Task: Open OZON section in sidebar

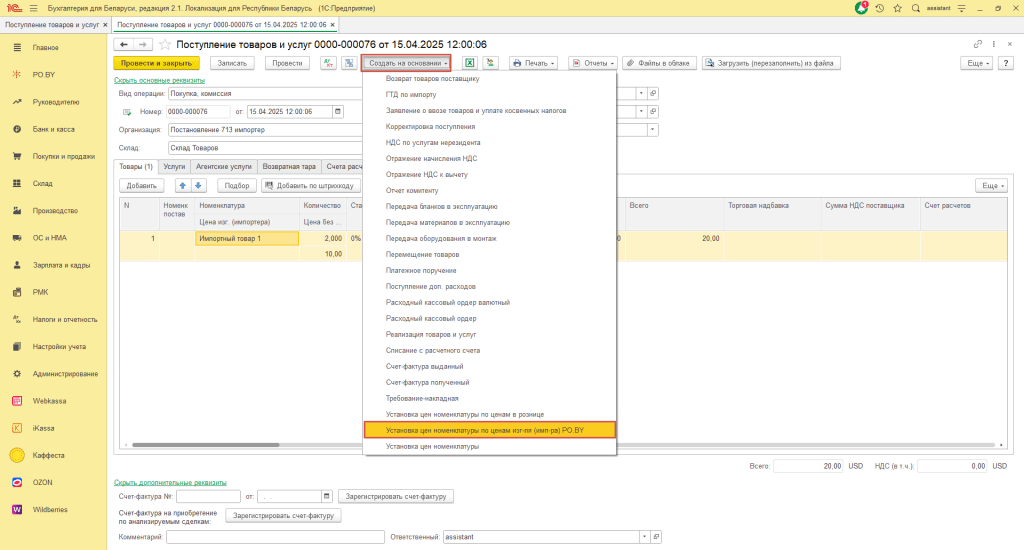Action: click(x=42, y=482)
